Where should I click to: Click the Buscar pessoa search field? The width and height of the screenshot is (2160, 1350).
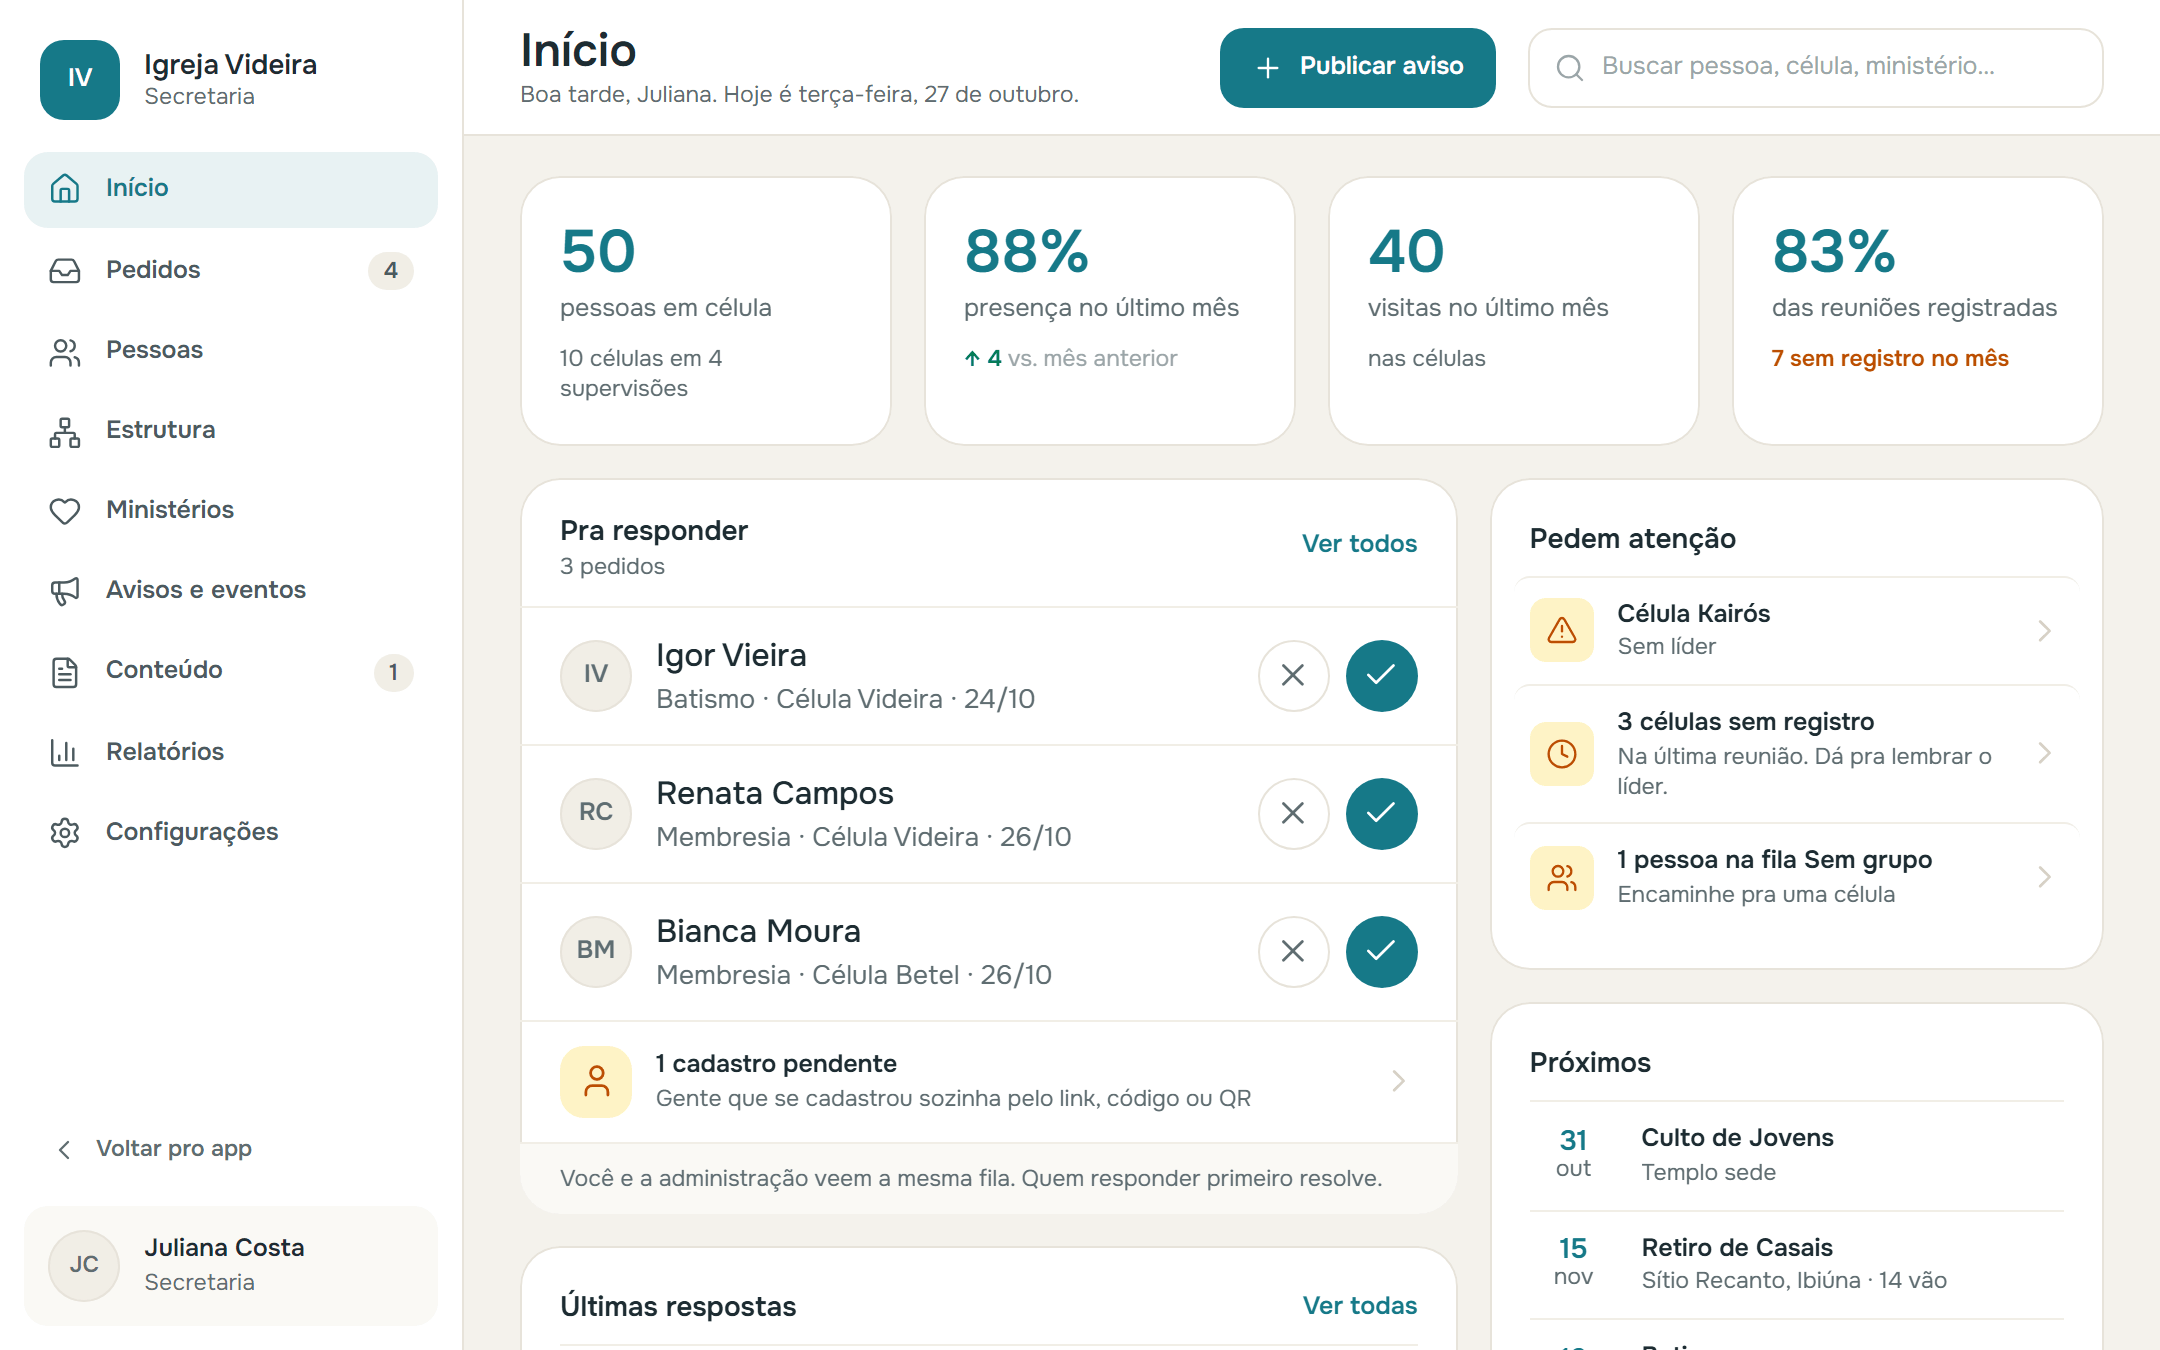pyautogui.click(x=1815, y=67)
